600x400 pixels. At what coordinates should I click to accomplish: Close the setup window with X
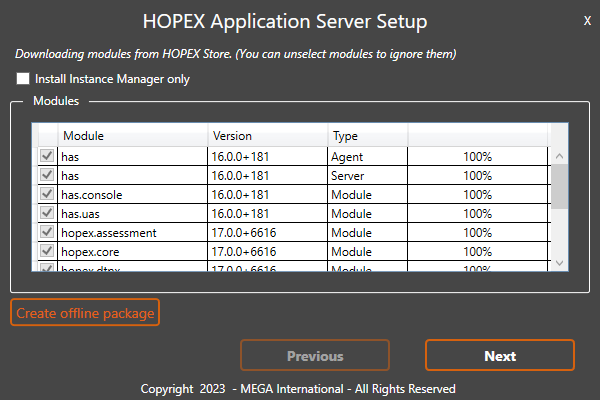coord(587,20)
